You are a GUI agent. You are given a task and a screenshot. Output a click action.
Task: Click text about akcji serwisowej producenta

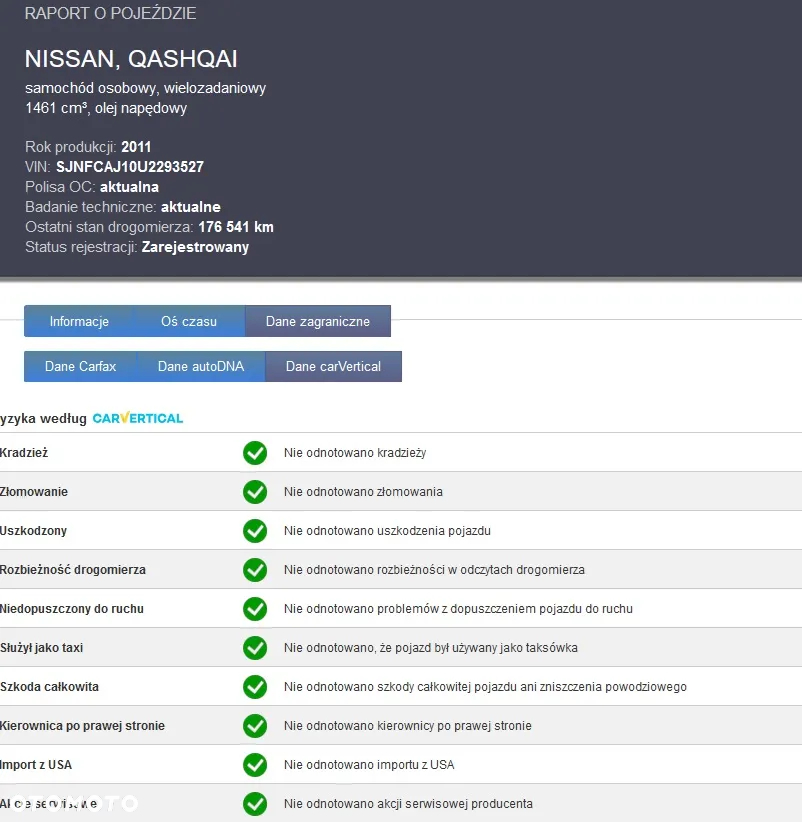[x=408, y=804]
